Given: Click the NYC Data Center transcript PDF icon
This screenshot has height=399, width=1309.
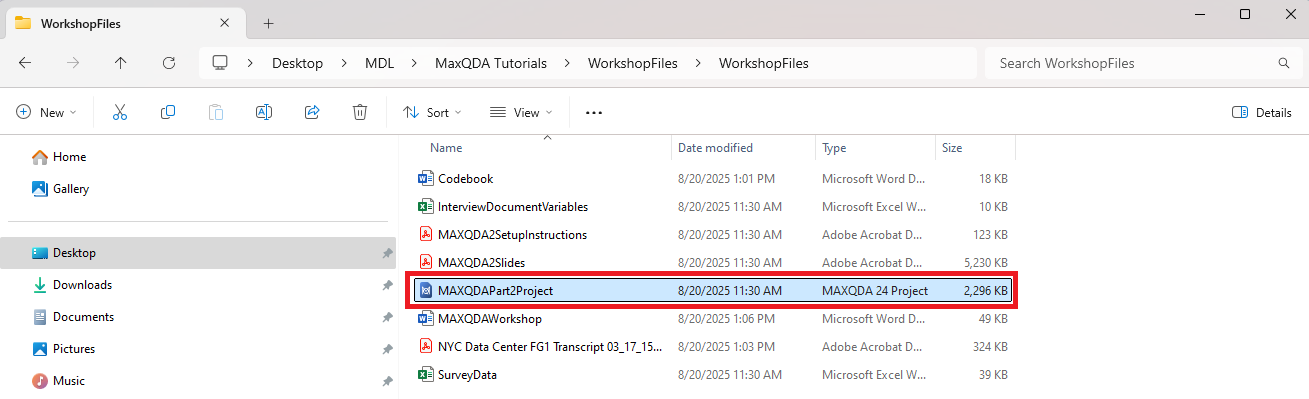Looking at the screenshot, I should click(425, 347).
